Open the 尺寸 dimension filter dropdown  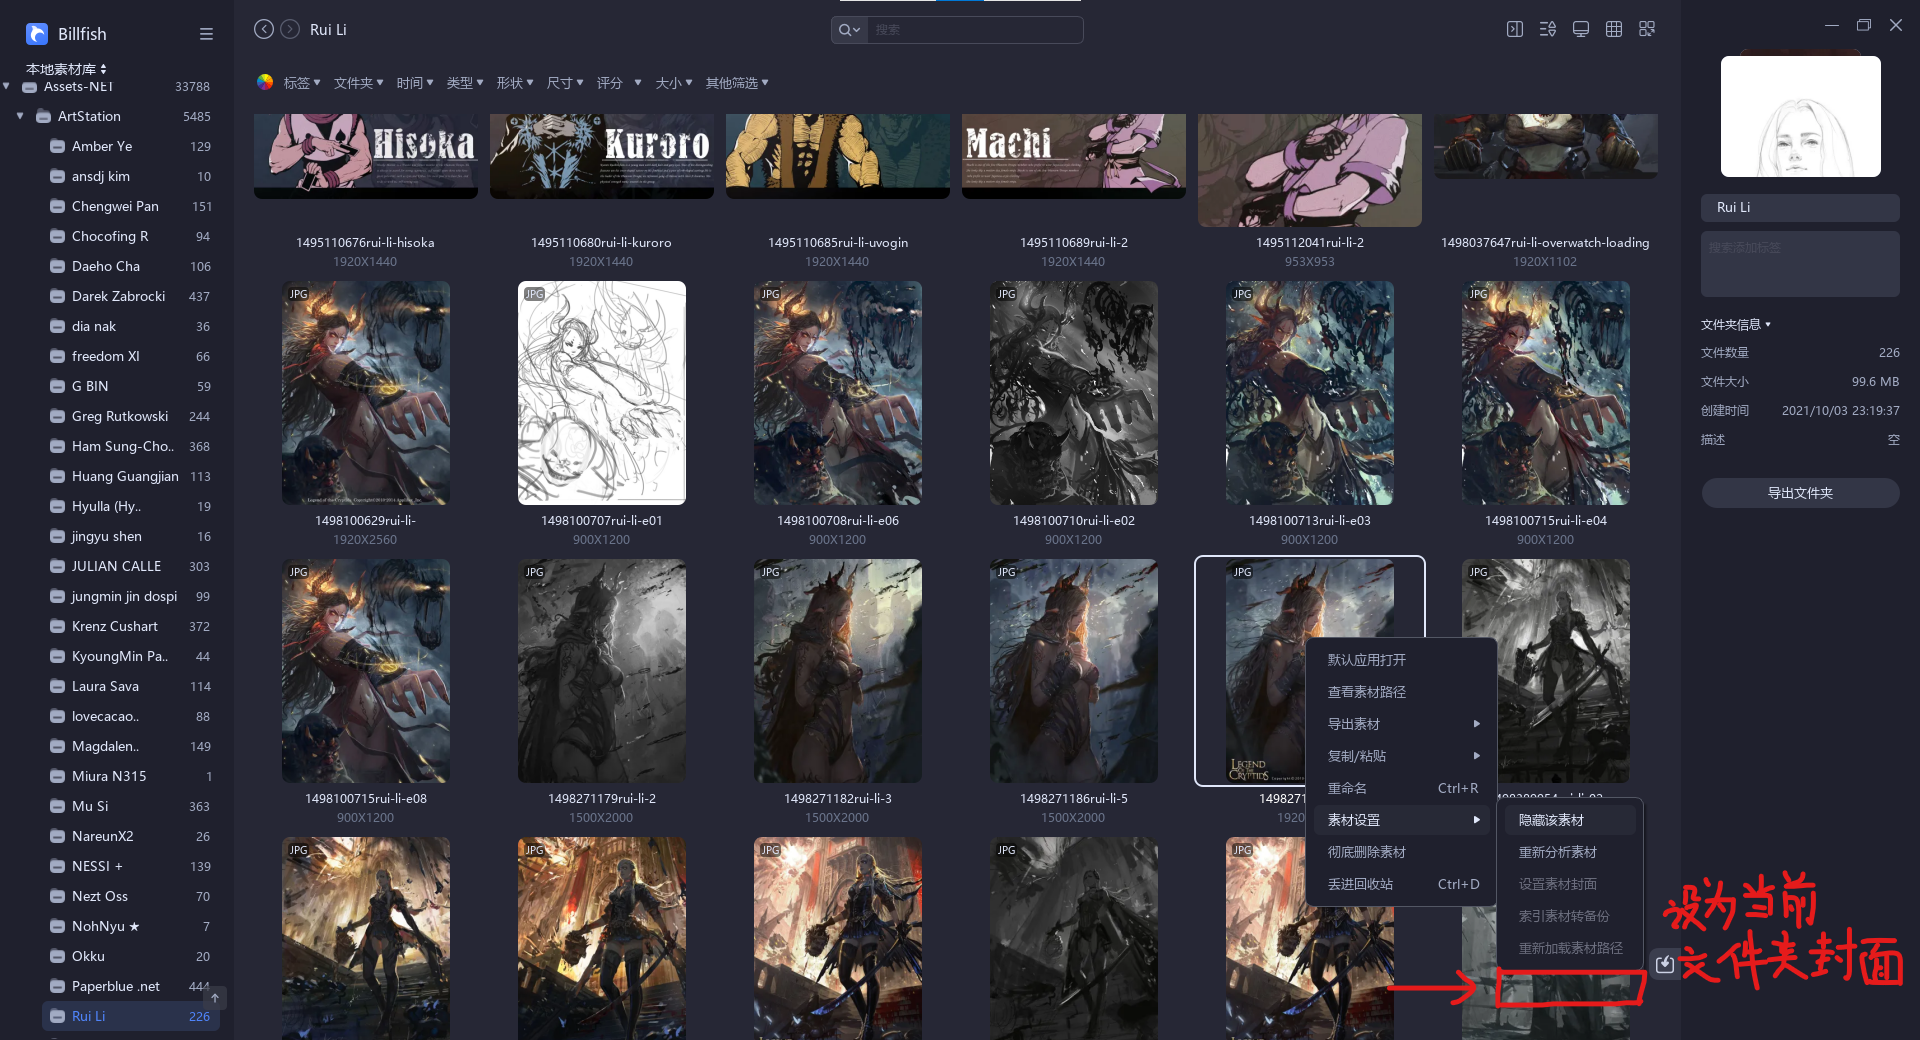[565, 83]
